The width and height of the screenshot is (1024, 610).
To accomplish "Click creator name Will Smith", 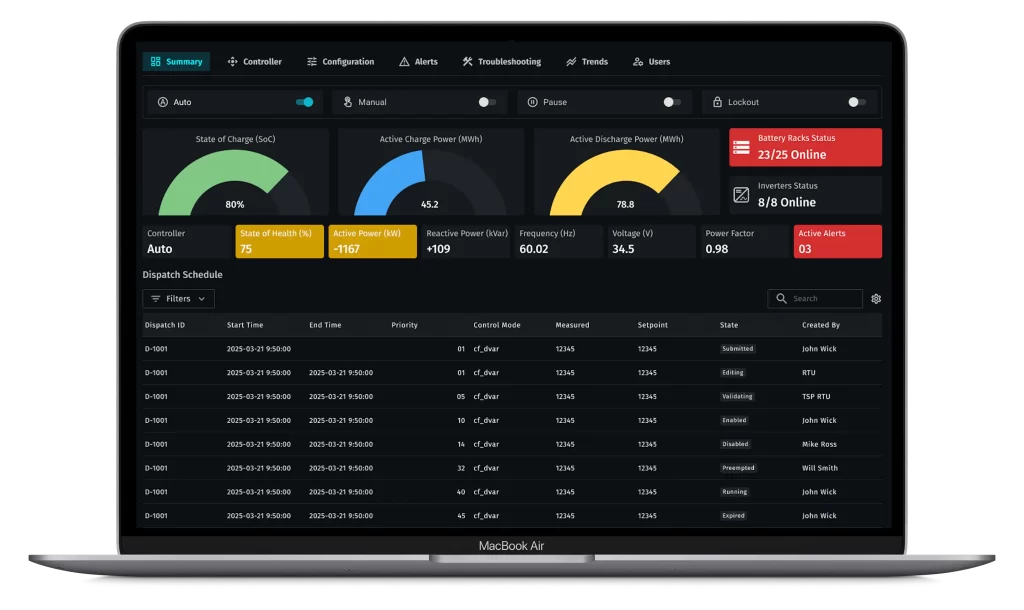I will (820, 468).
